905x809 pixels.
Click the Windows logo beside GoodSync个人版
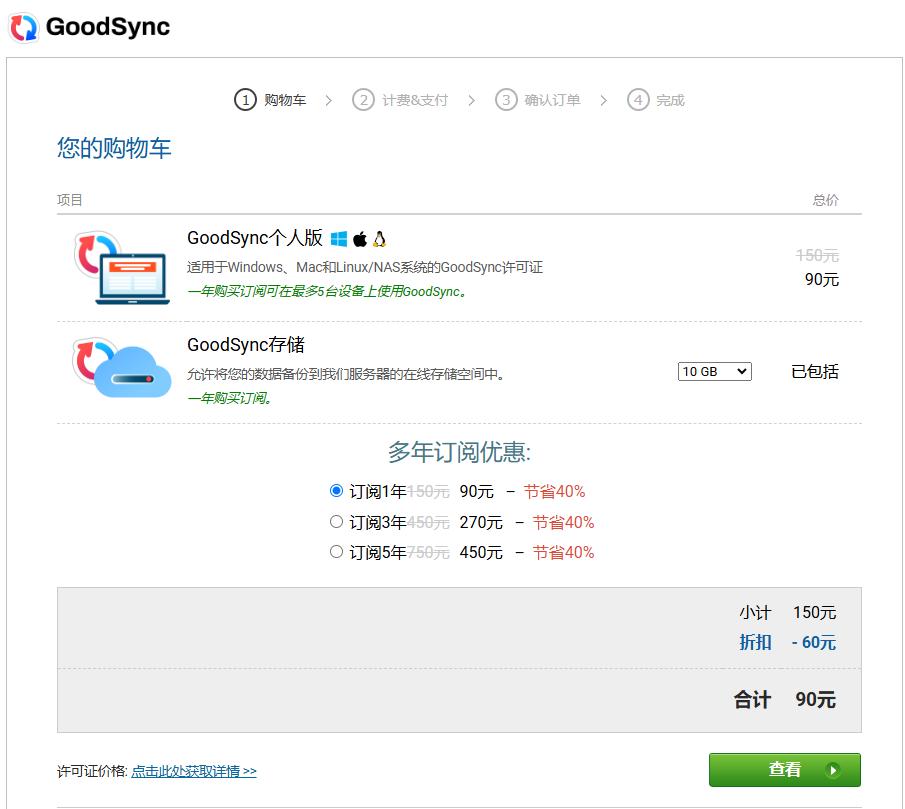click(338, 239)
